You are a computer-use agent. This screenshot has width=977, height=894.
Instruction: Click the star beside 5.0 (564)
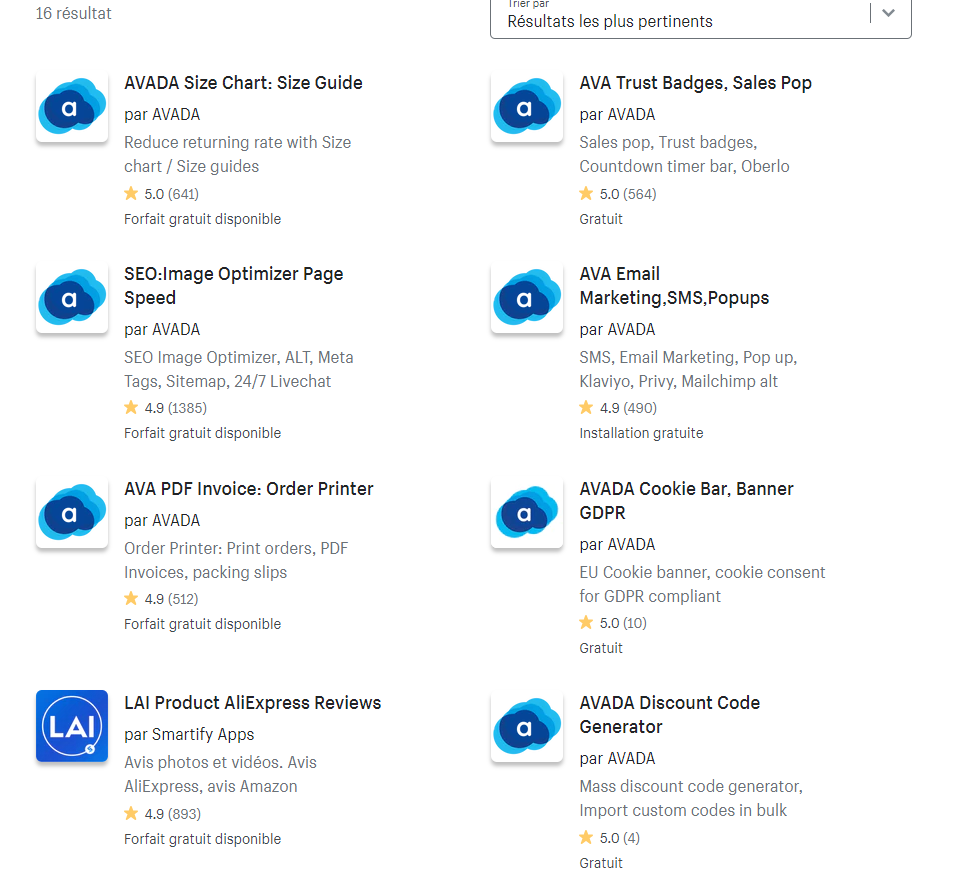[586, 193]
